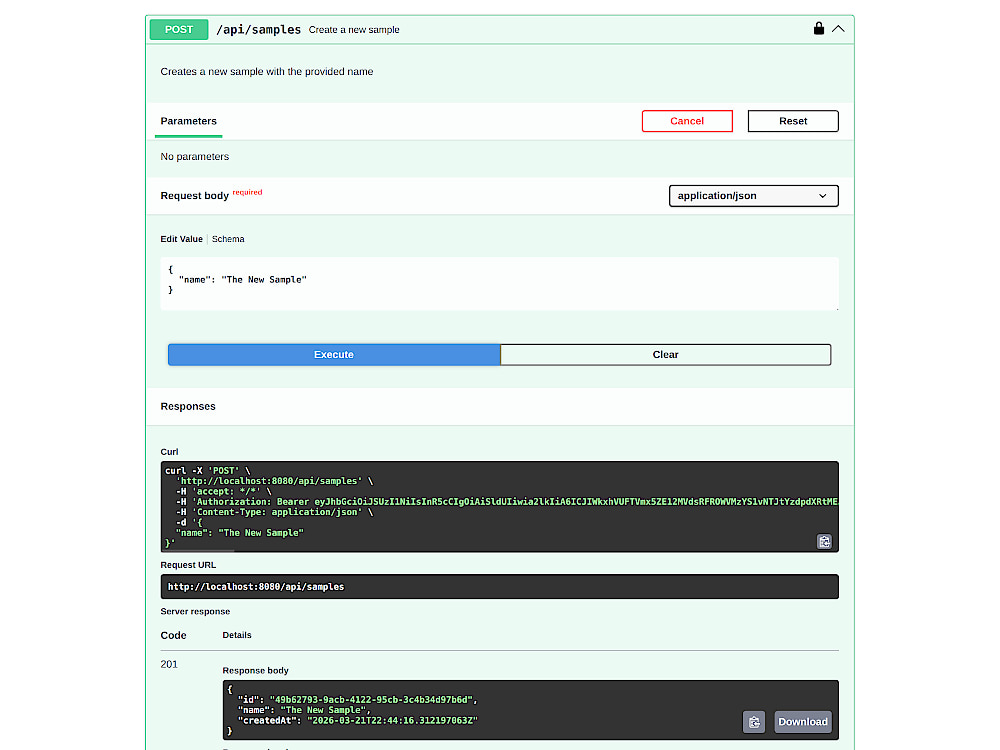The height and width of the screenshot is (750, 1000).
Task: Execute the POST request
Action: [x=334, y=355]
